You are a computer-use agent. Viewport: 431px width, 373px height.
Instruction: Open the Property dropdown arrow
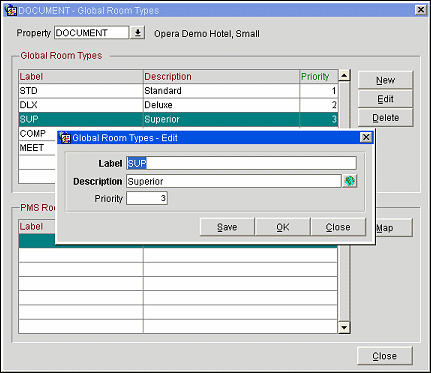pos(137,33)
